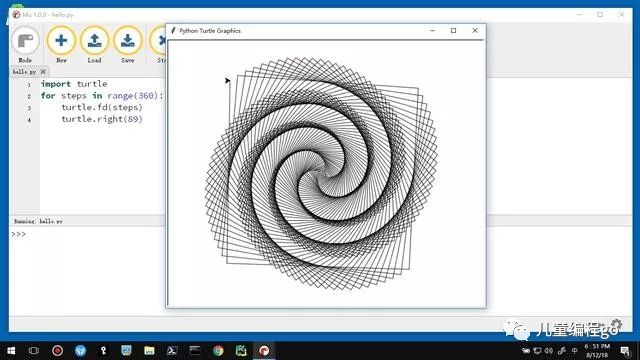Image resolution: width=640 pixels, height=360 pixels.
Task: Click the network icon in system tray
Action: [538, 351]
